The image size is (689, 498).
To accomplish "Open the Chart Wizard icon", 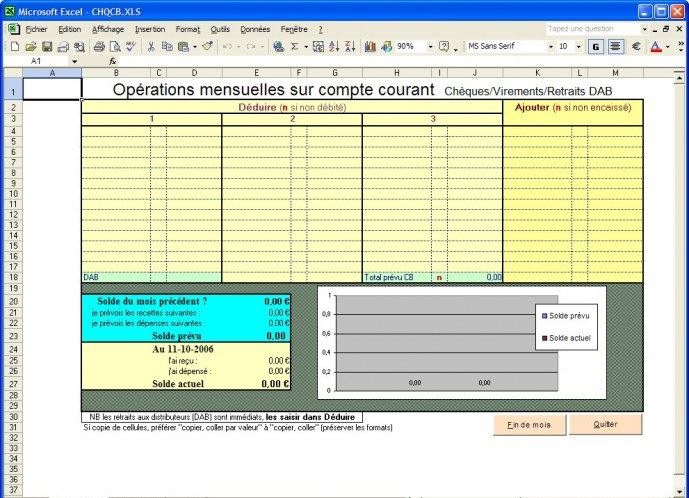I will (x=371, y=46).
